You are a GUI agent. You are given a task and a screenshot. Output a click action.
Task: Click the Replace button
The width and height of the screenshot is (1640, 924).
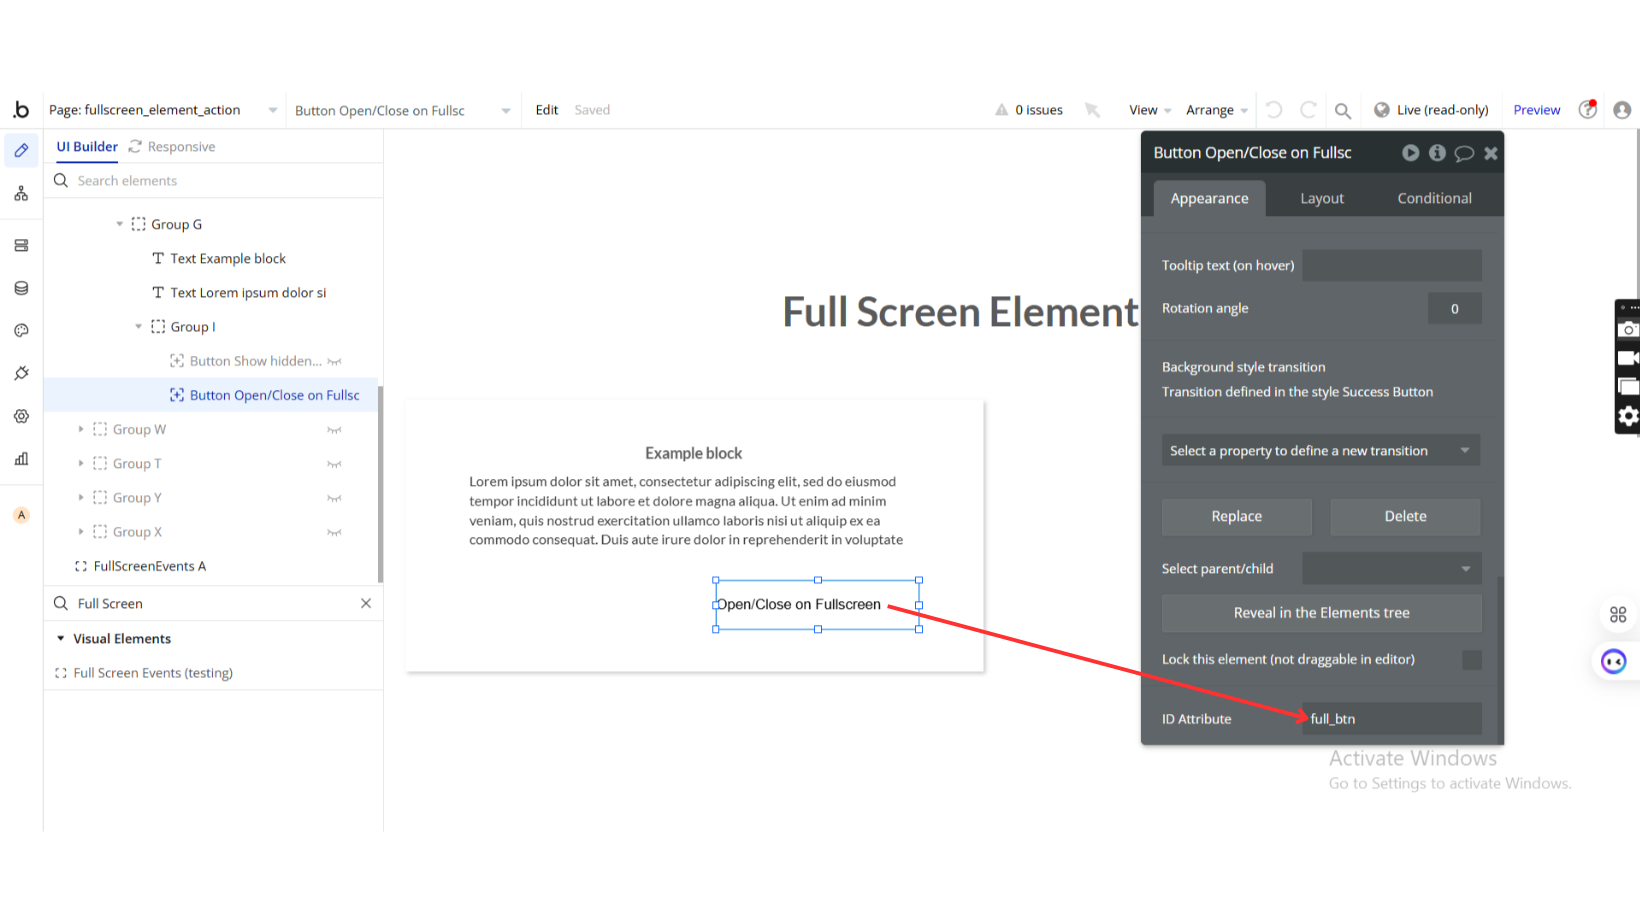pyautogui.click(x=1236, y=516)
